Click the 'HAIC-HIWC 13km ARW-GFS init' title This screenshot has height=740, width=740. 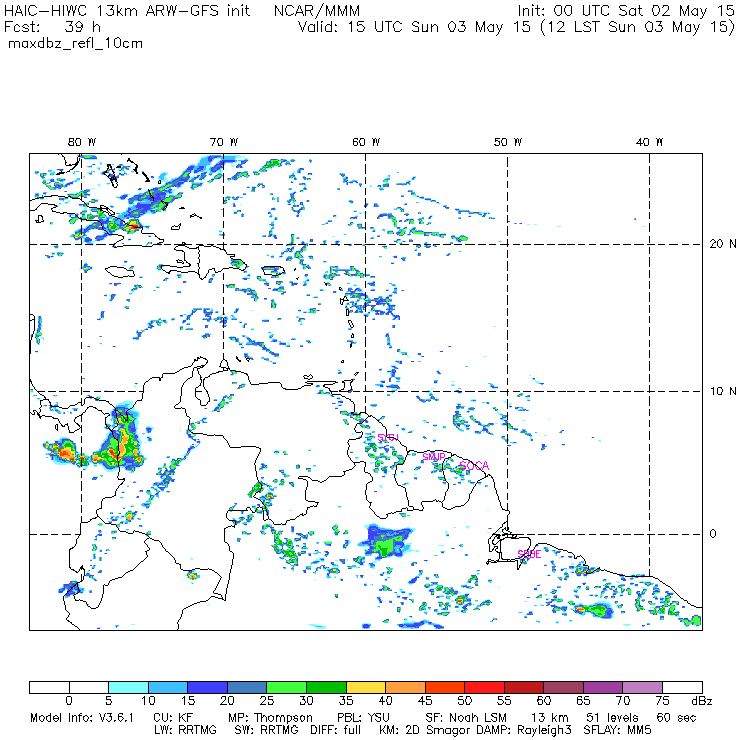pos(126,11)
